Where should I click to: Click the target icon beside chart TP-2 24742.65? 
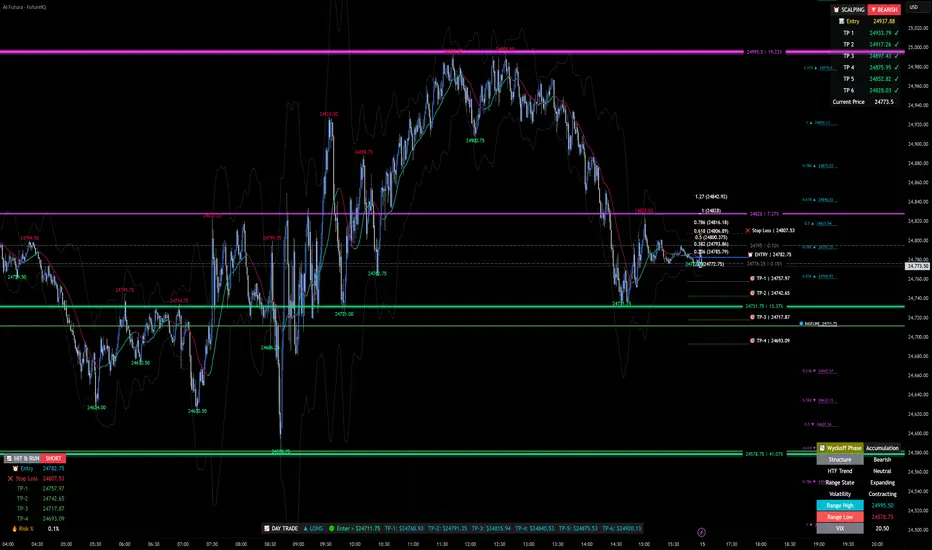point(752,293)
